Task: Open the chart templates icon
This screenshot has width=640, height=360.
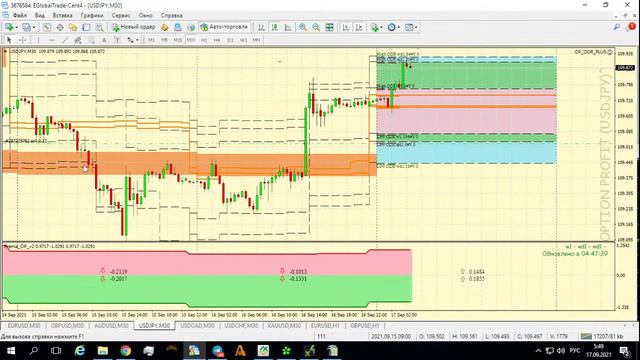Action: pos(409,27)
